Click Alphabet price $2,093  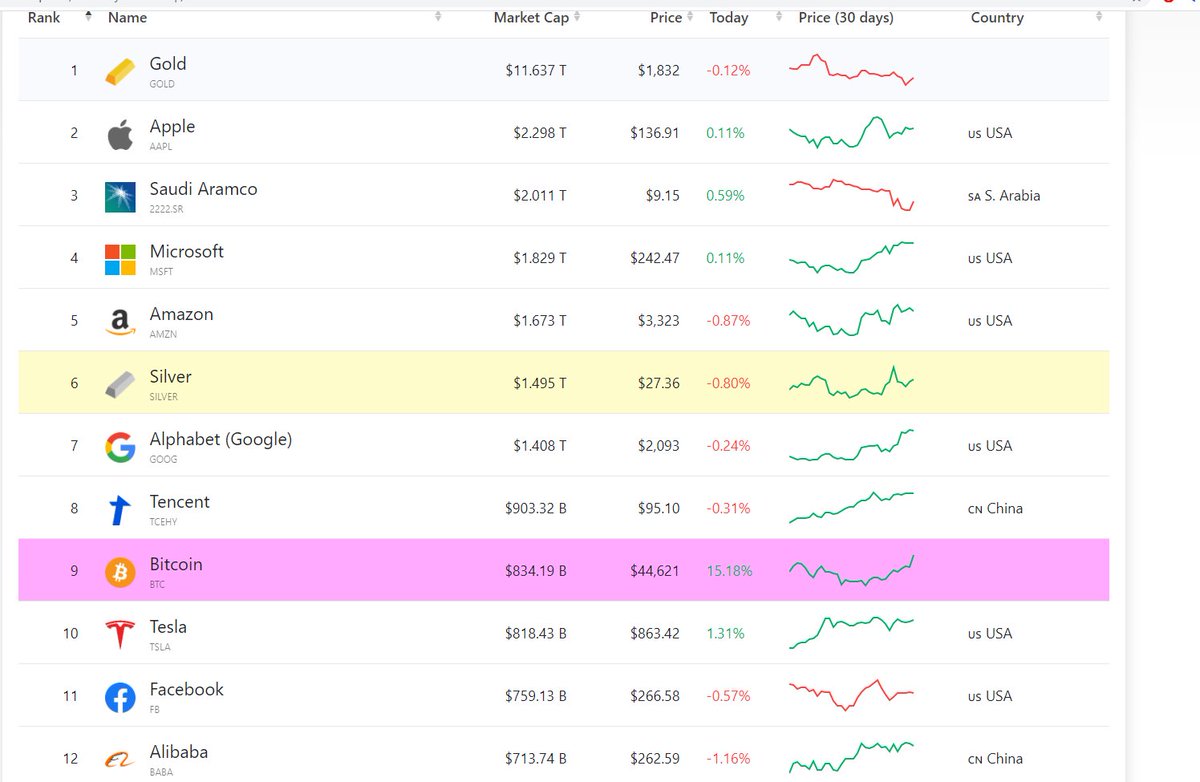(x=659, y=446)
